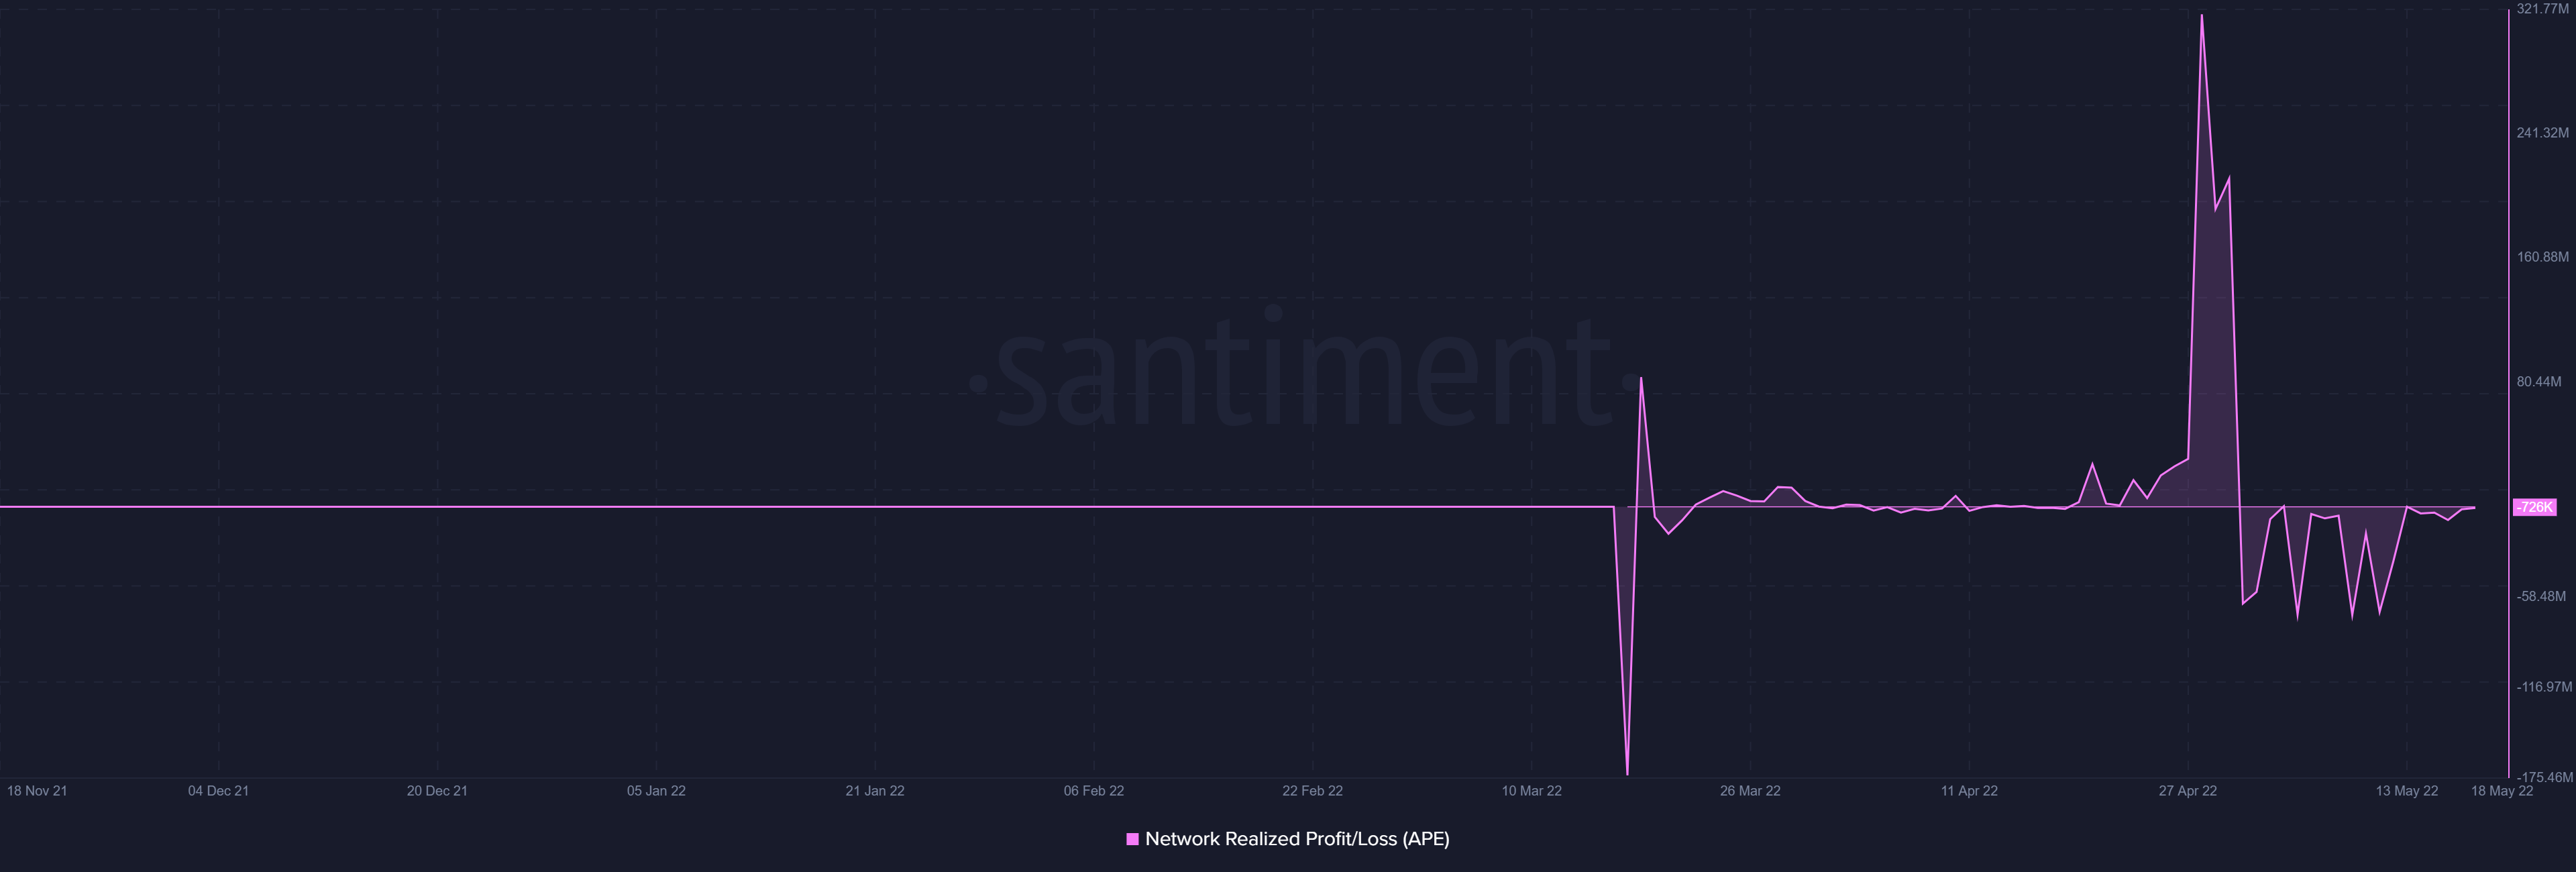Click the 06 Feb 22 date label
2576x872 pixels.
click(x=1093, y=791)
